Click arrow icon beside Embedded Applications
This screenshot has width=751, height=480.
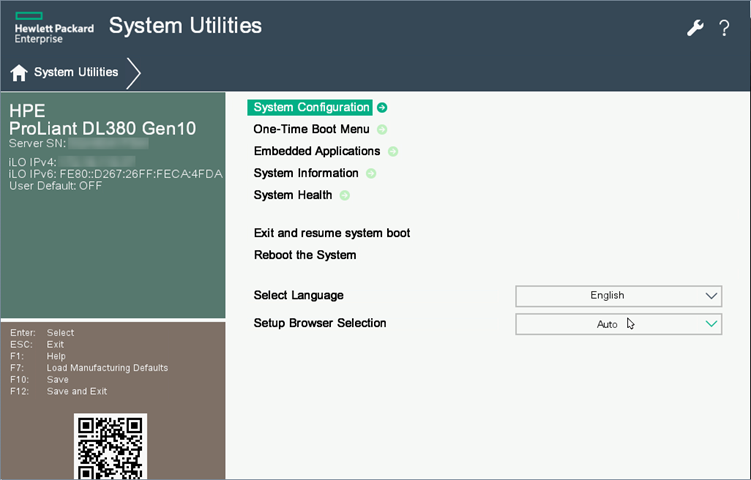coord(393,151)
